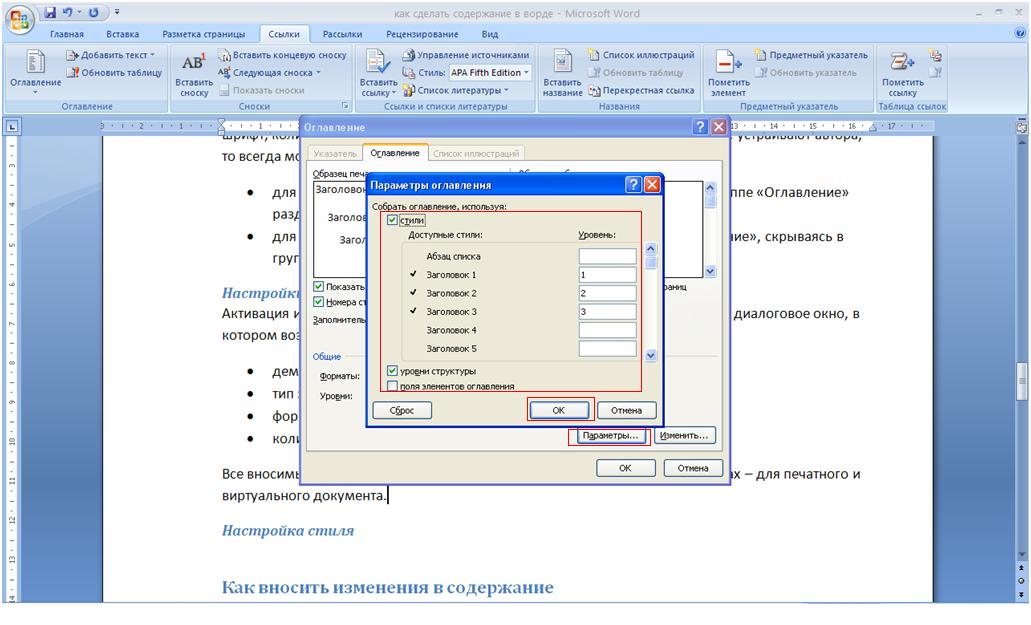Open Рецензирование ribbon tab

click(422, 34)
